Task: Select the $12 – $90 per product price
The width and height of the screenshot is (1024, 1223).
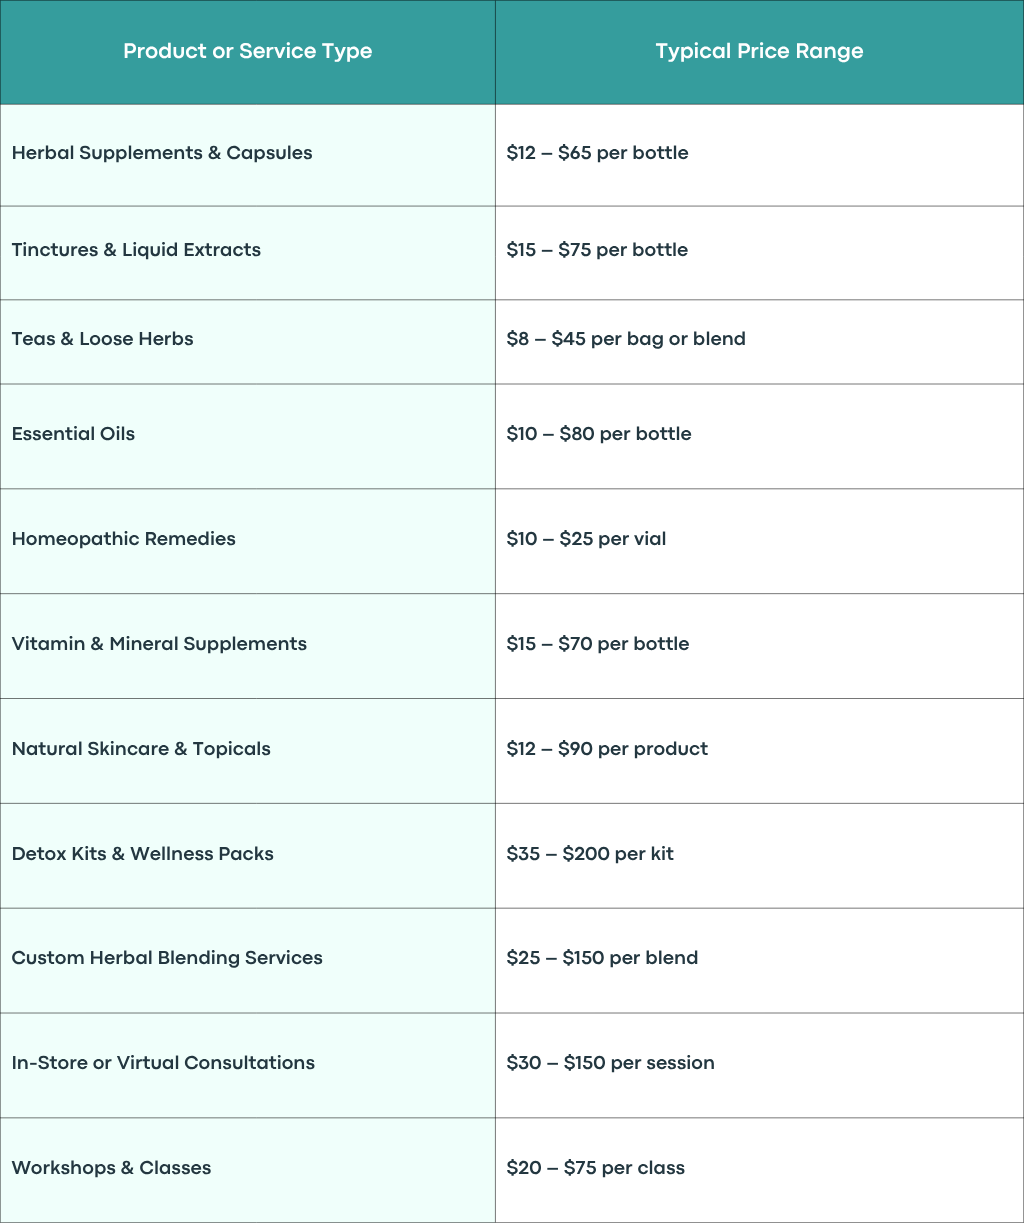Action: pos(607,749)
